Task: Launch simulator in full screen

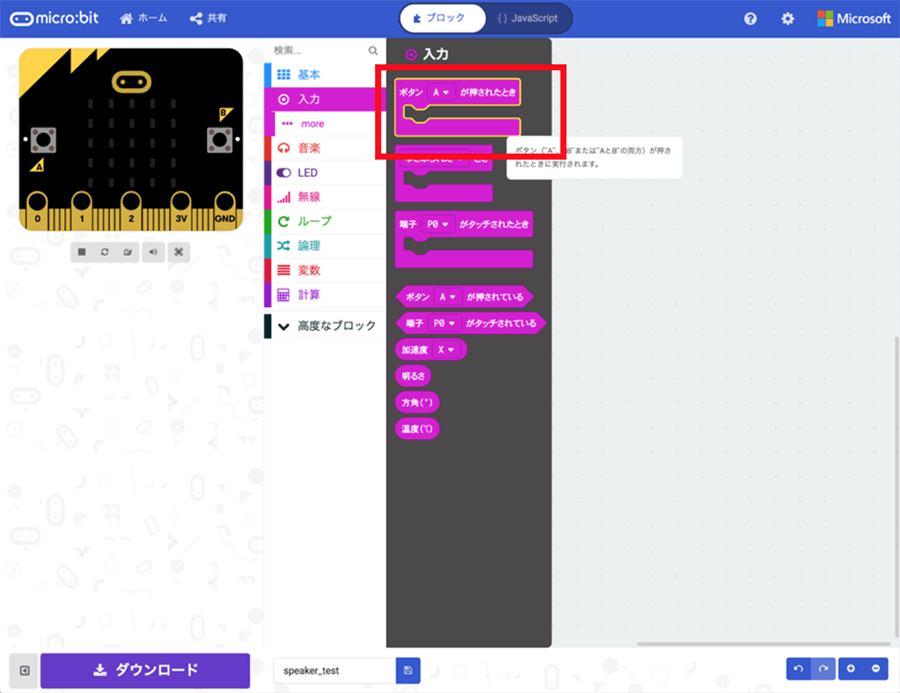Action: (179, 252)
